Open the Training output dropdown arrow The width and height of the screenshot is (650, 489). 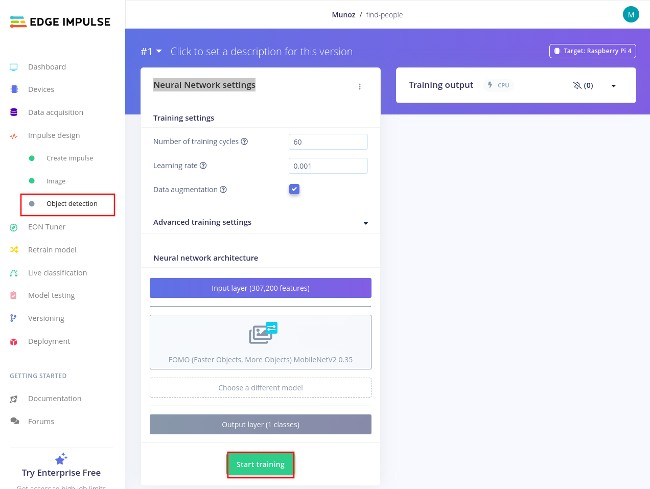tap(612, 86)
